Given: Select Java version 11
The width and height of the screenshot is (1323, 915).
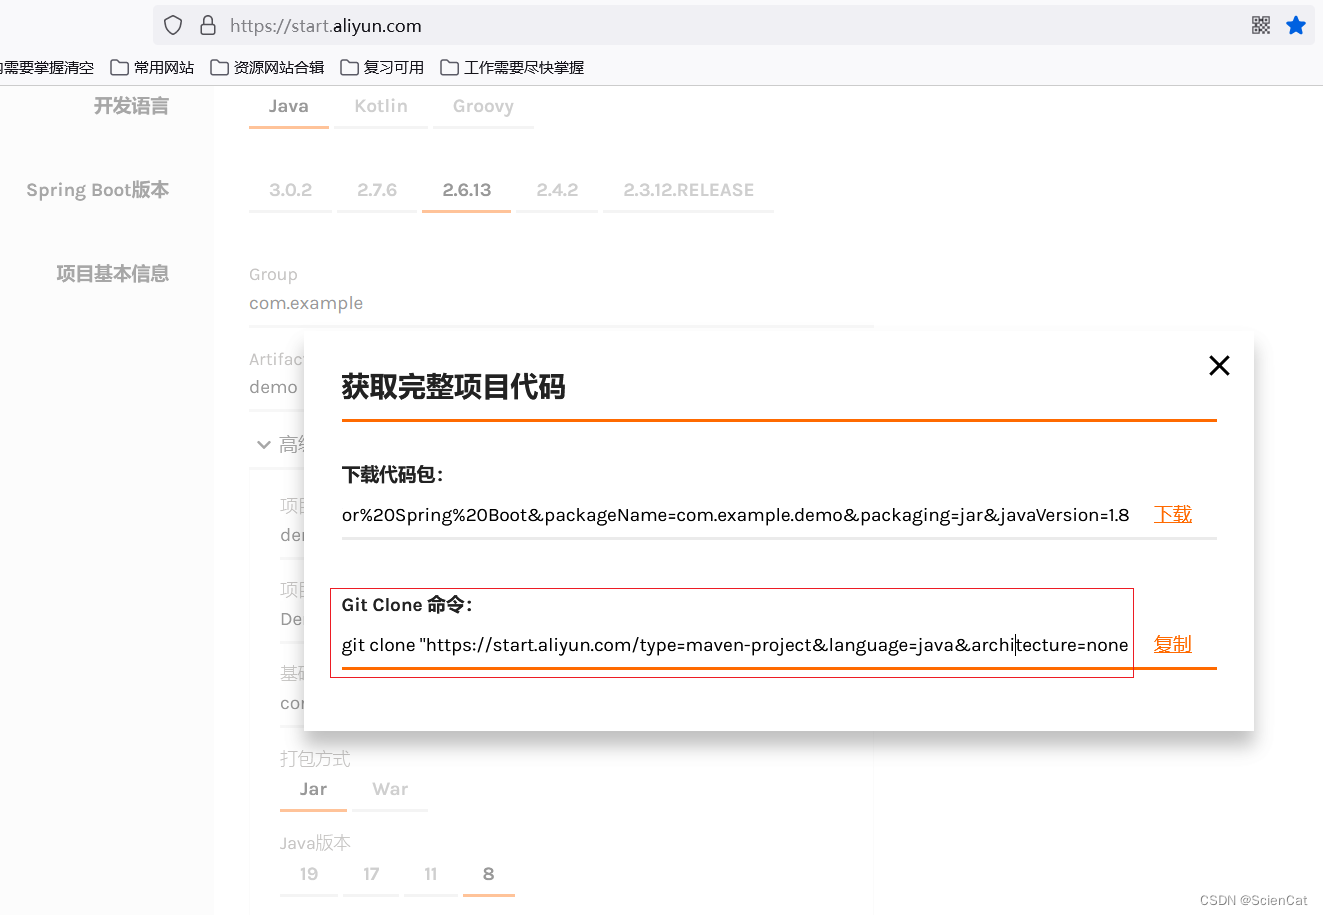Looking at the screenshot, I should point(431,874).
